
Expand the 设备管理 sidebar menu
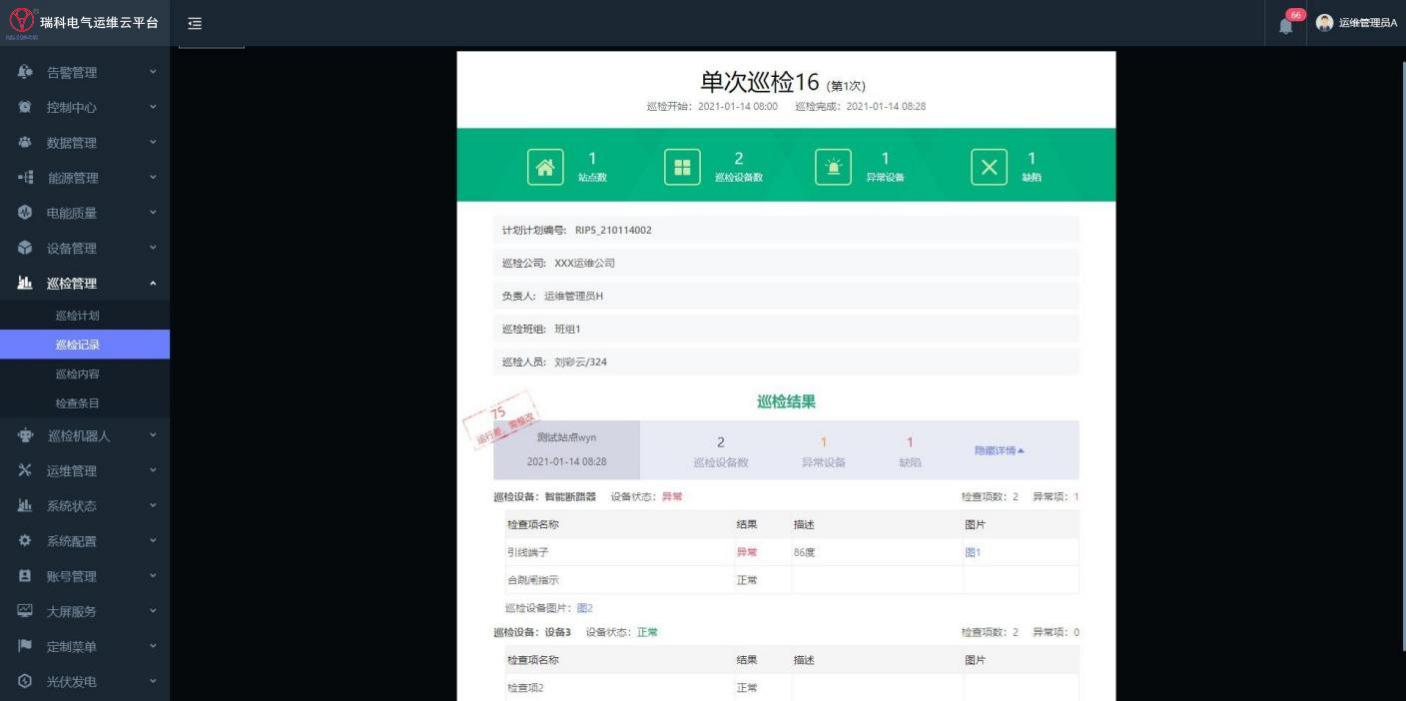point(84,248)
